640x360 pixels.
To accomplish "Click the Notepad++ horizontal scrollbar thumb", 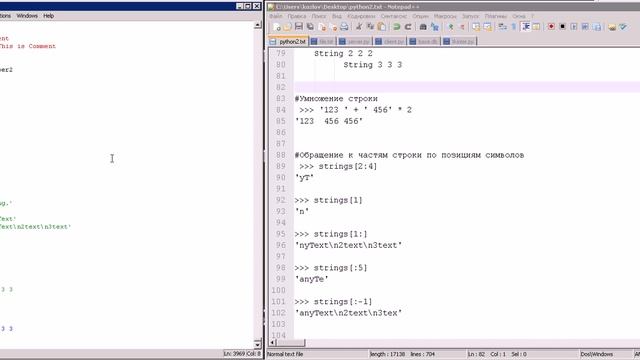I will pyautogui.click(x=291, y=343).
